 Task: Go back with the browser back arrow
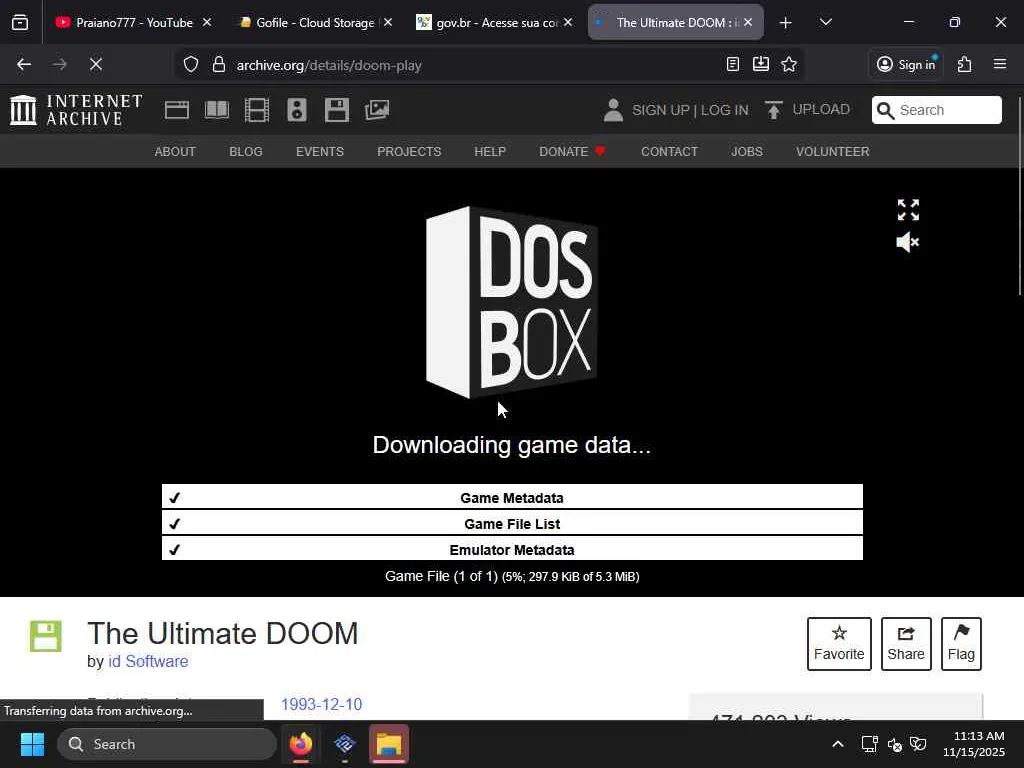point(24,64)
